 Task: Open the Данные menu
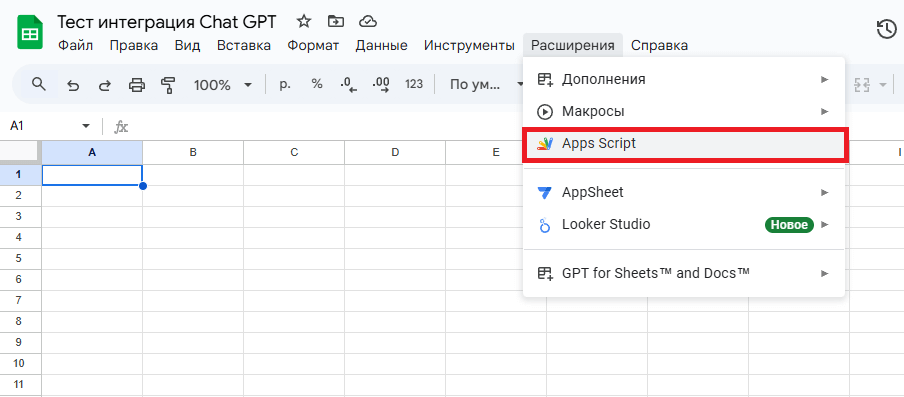coord(381,46)
